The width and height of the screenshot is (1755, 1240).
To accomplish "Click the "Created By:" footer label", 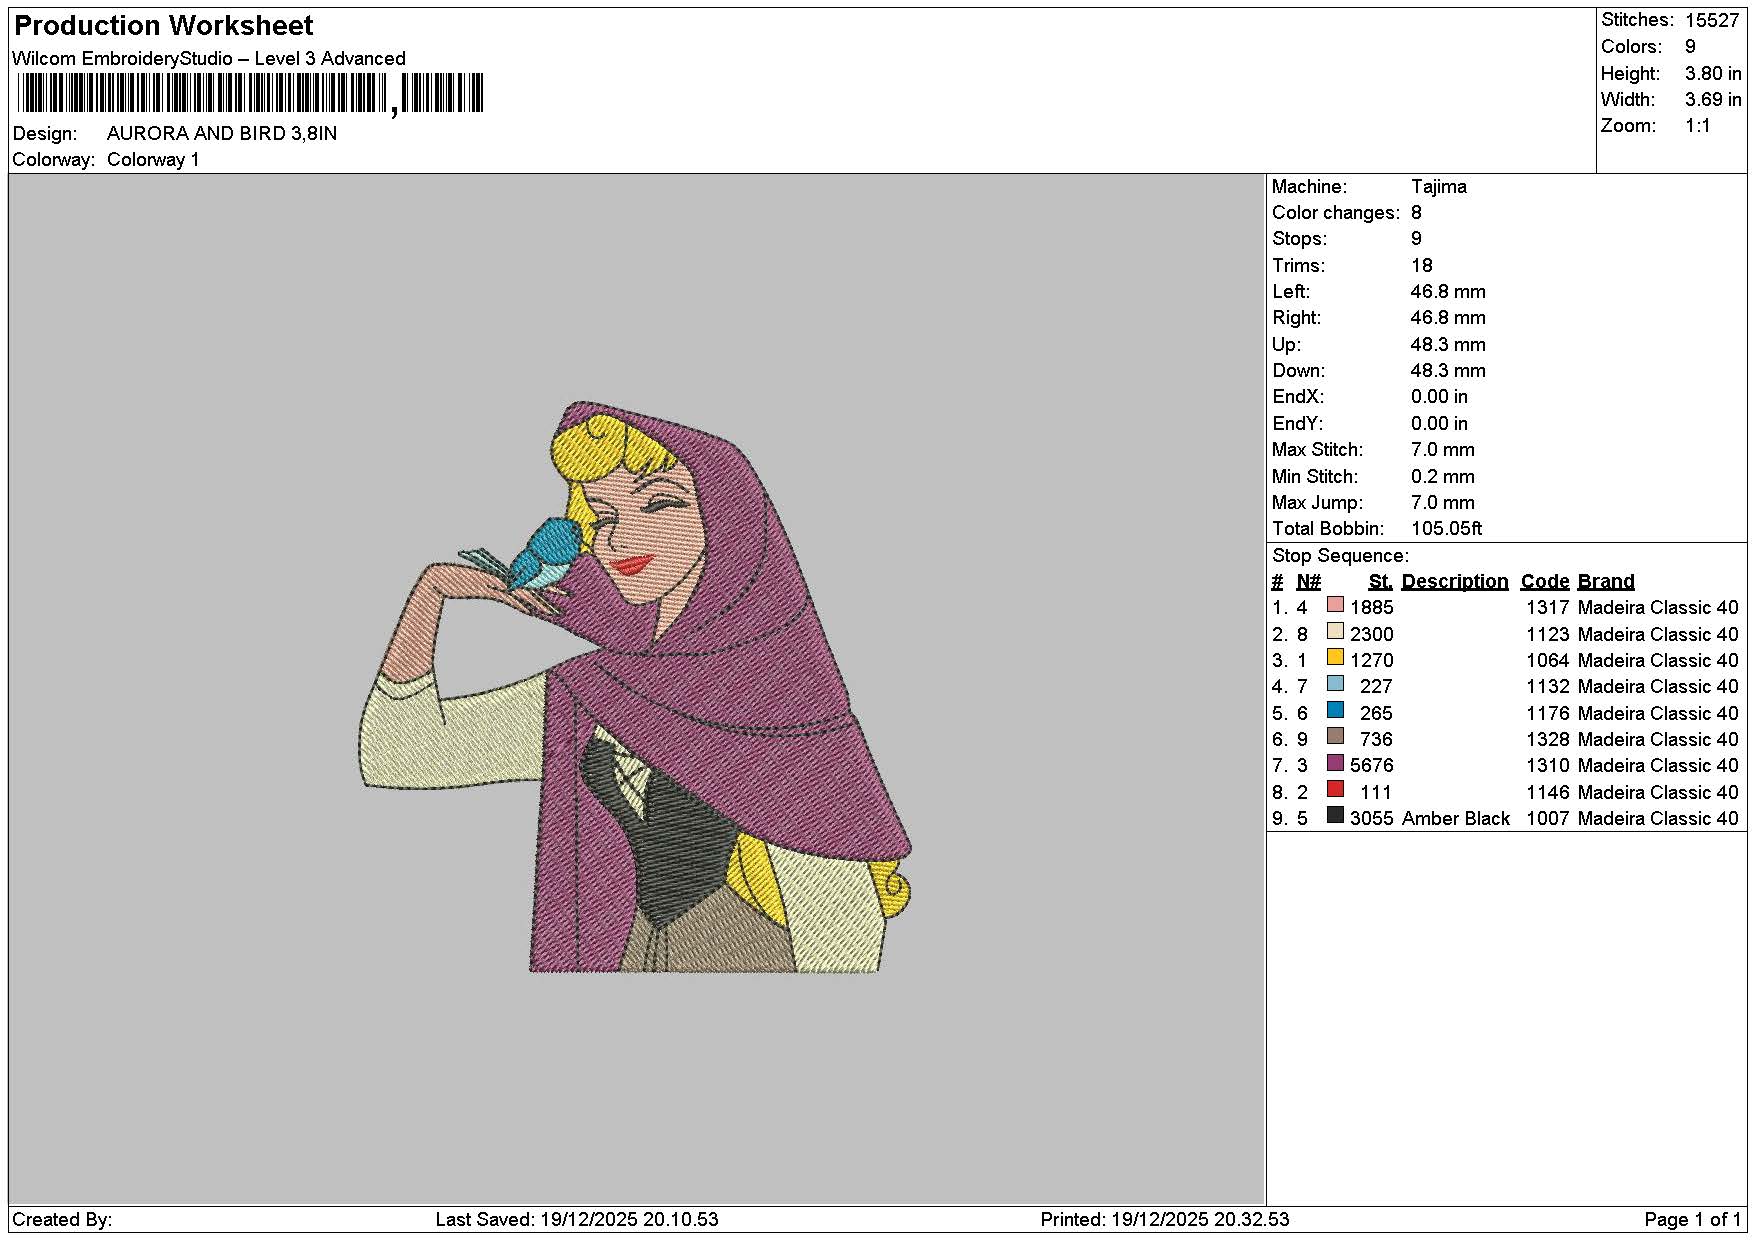I will coord(62,1220).
